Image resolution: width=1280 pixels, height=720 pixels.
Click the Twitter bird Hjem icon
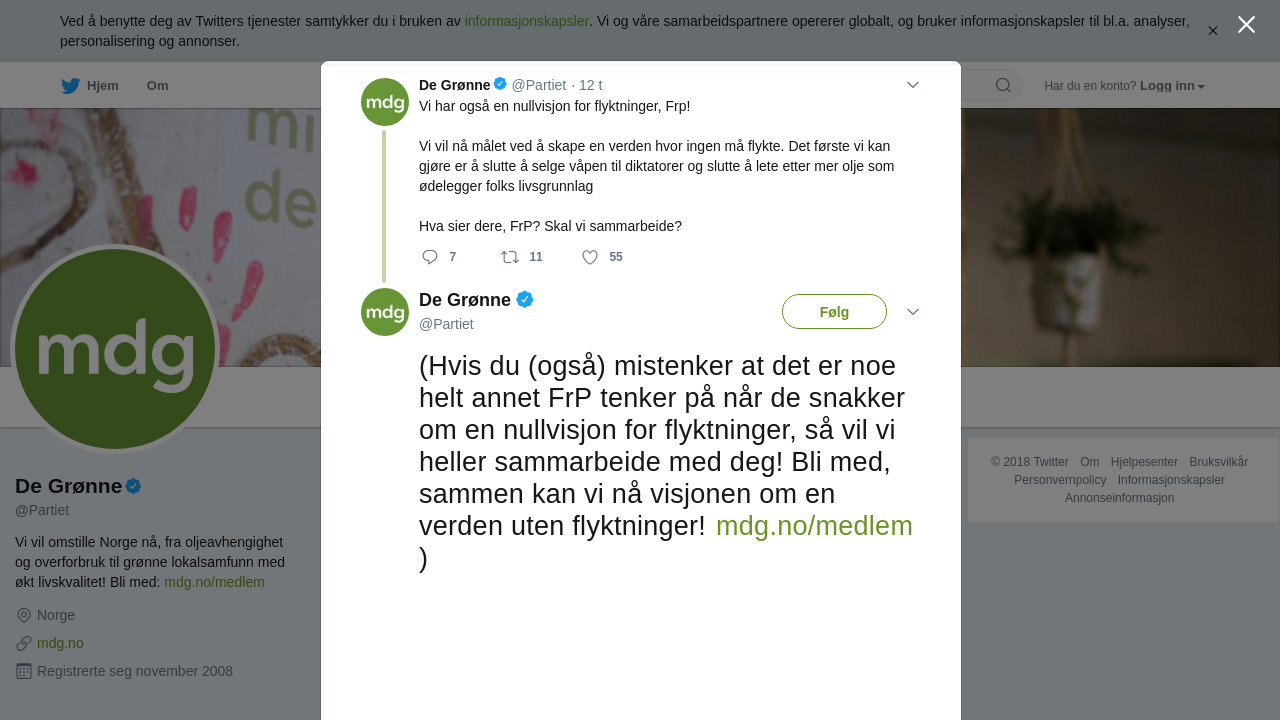[x=70, y=86]
